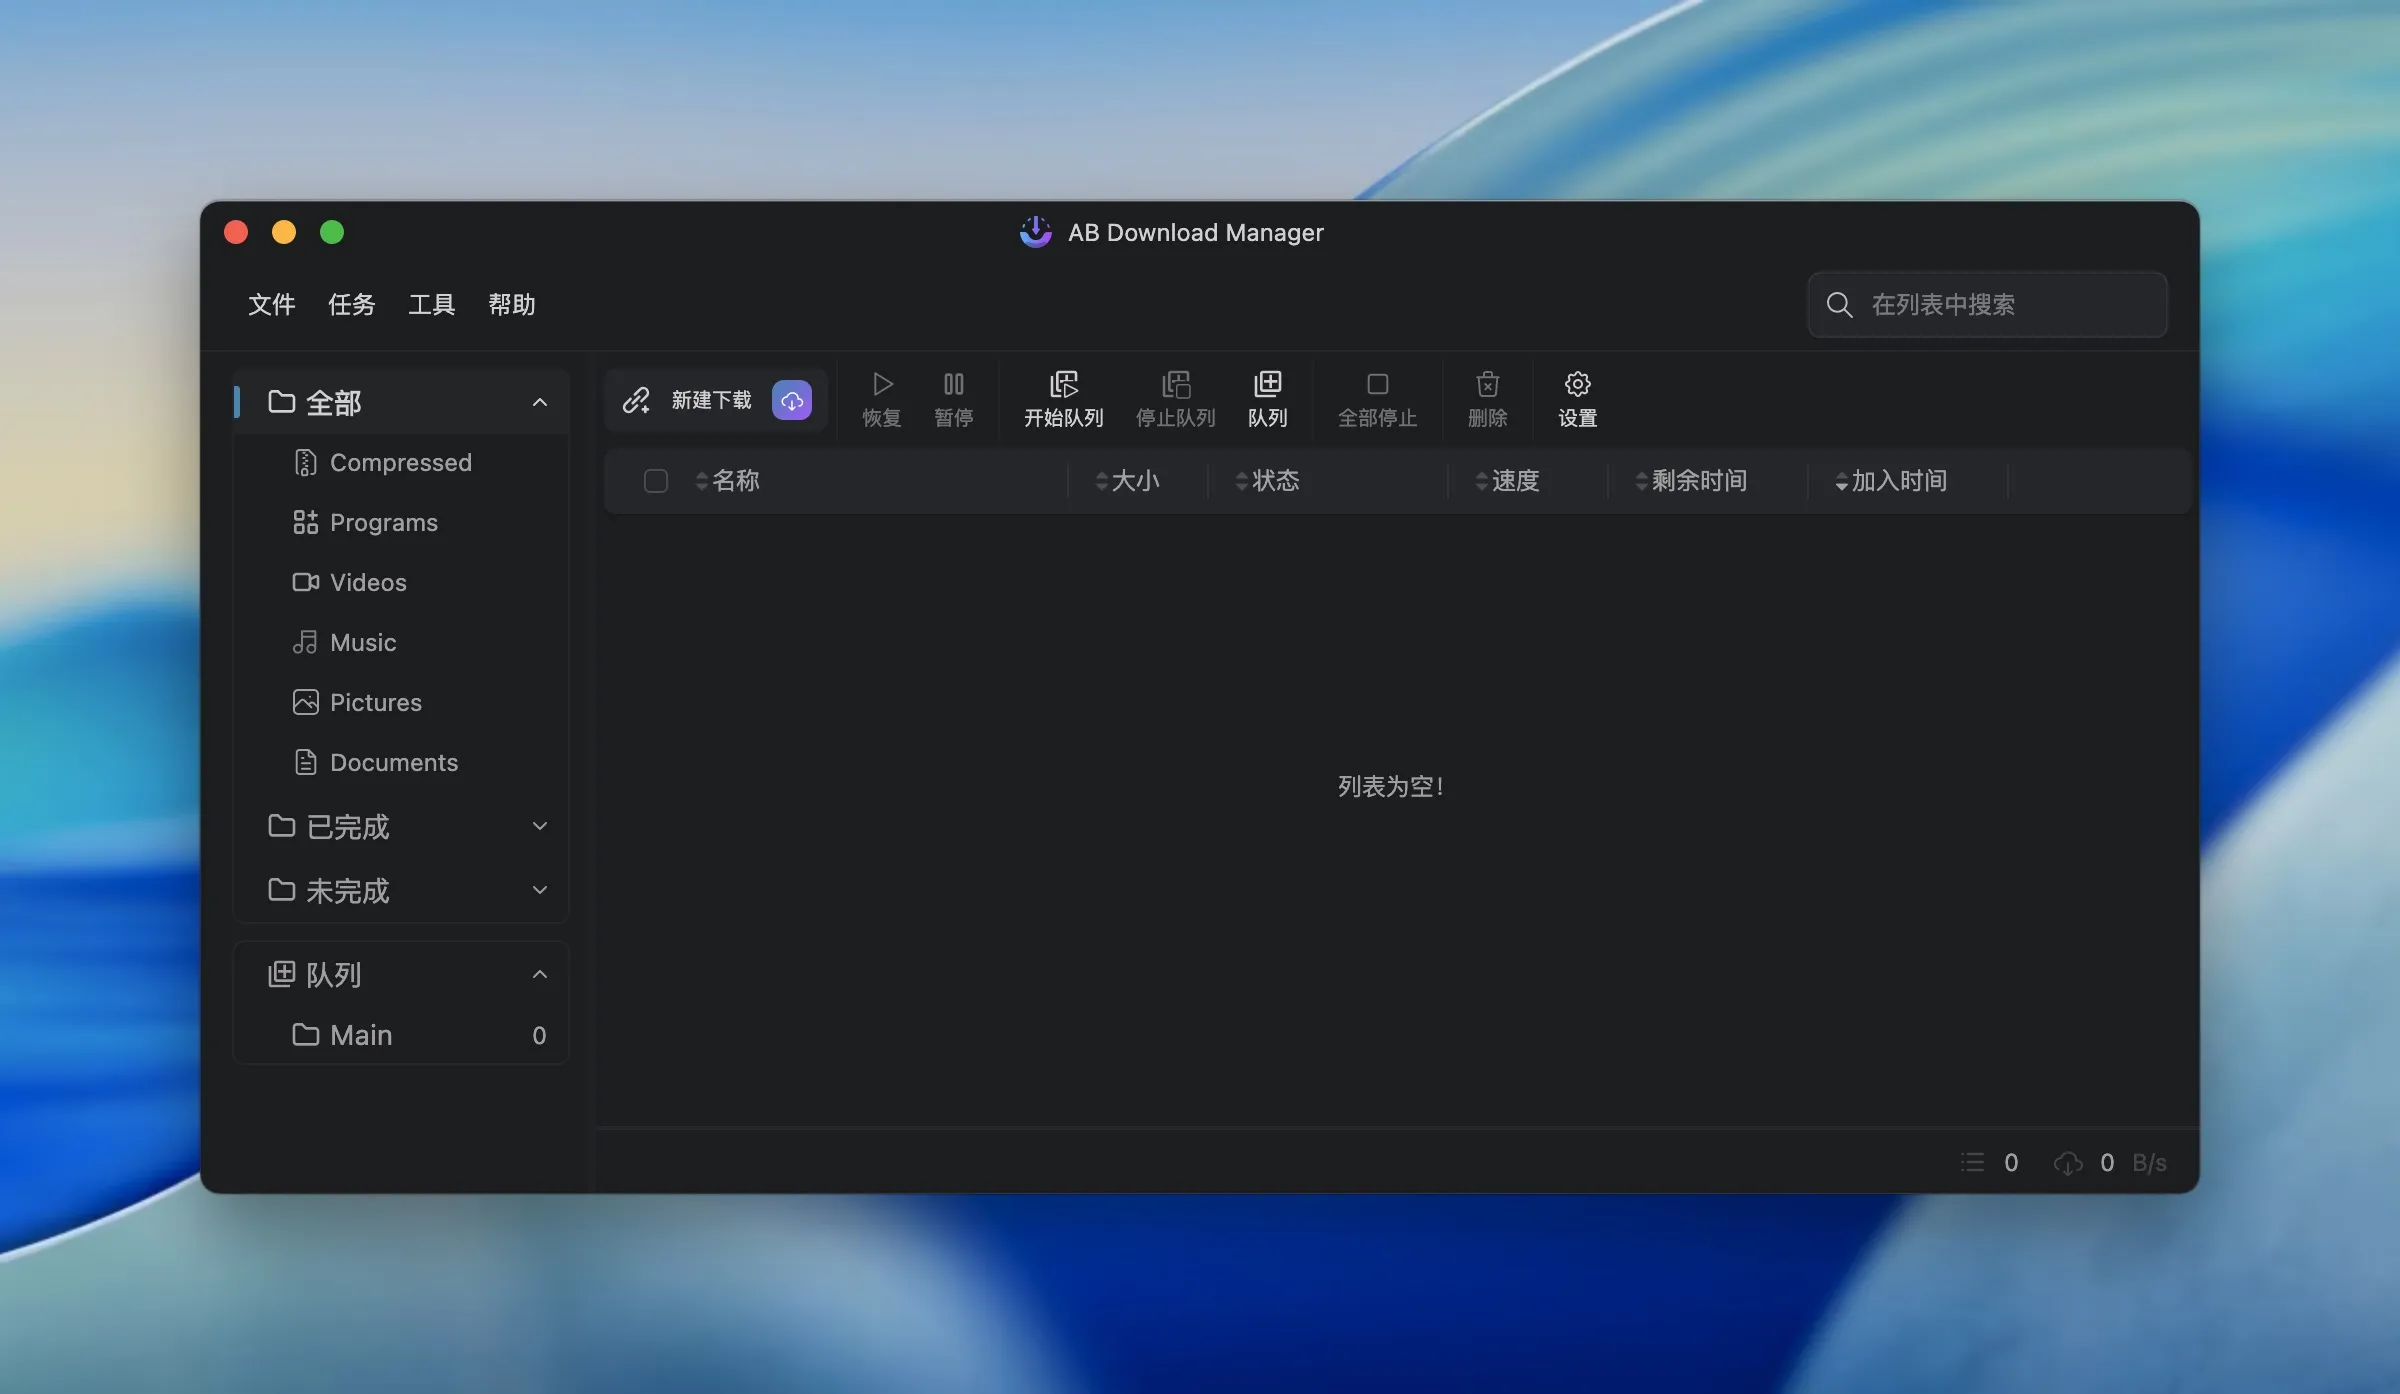
Task: Open the 工具 menu
Action: (x=431, y=305)
